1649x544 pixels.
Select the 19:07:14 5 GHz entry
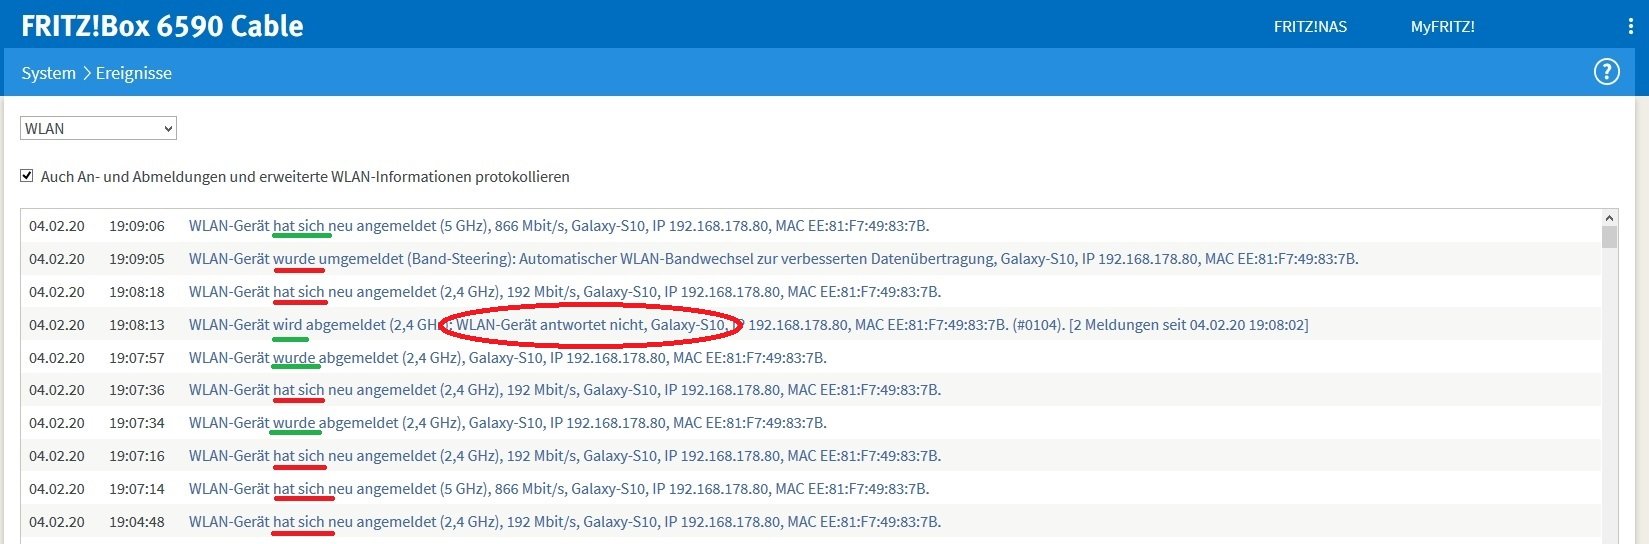pyautogui.click(x=811, y=489)
